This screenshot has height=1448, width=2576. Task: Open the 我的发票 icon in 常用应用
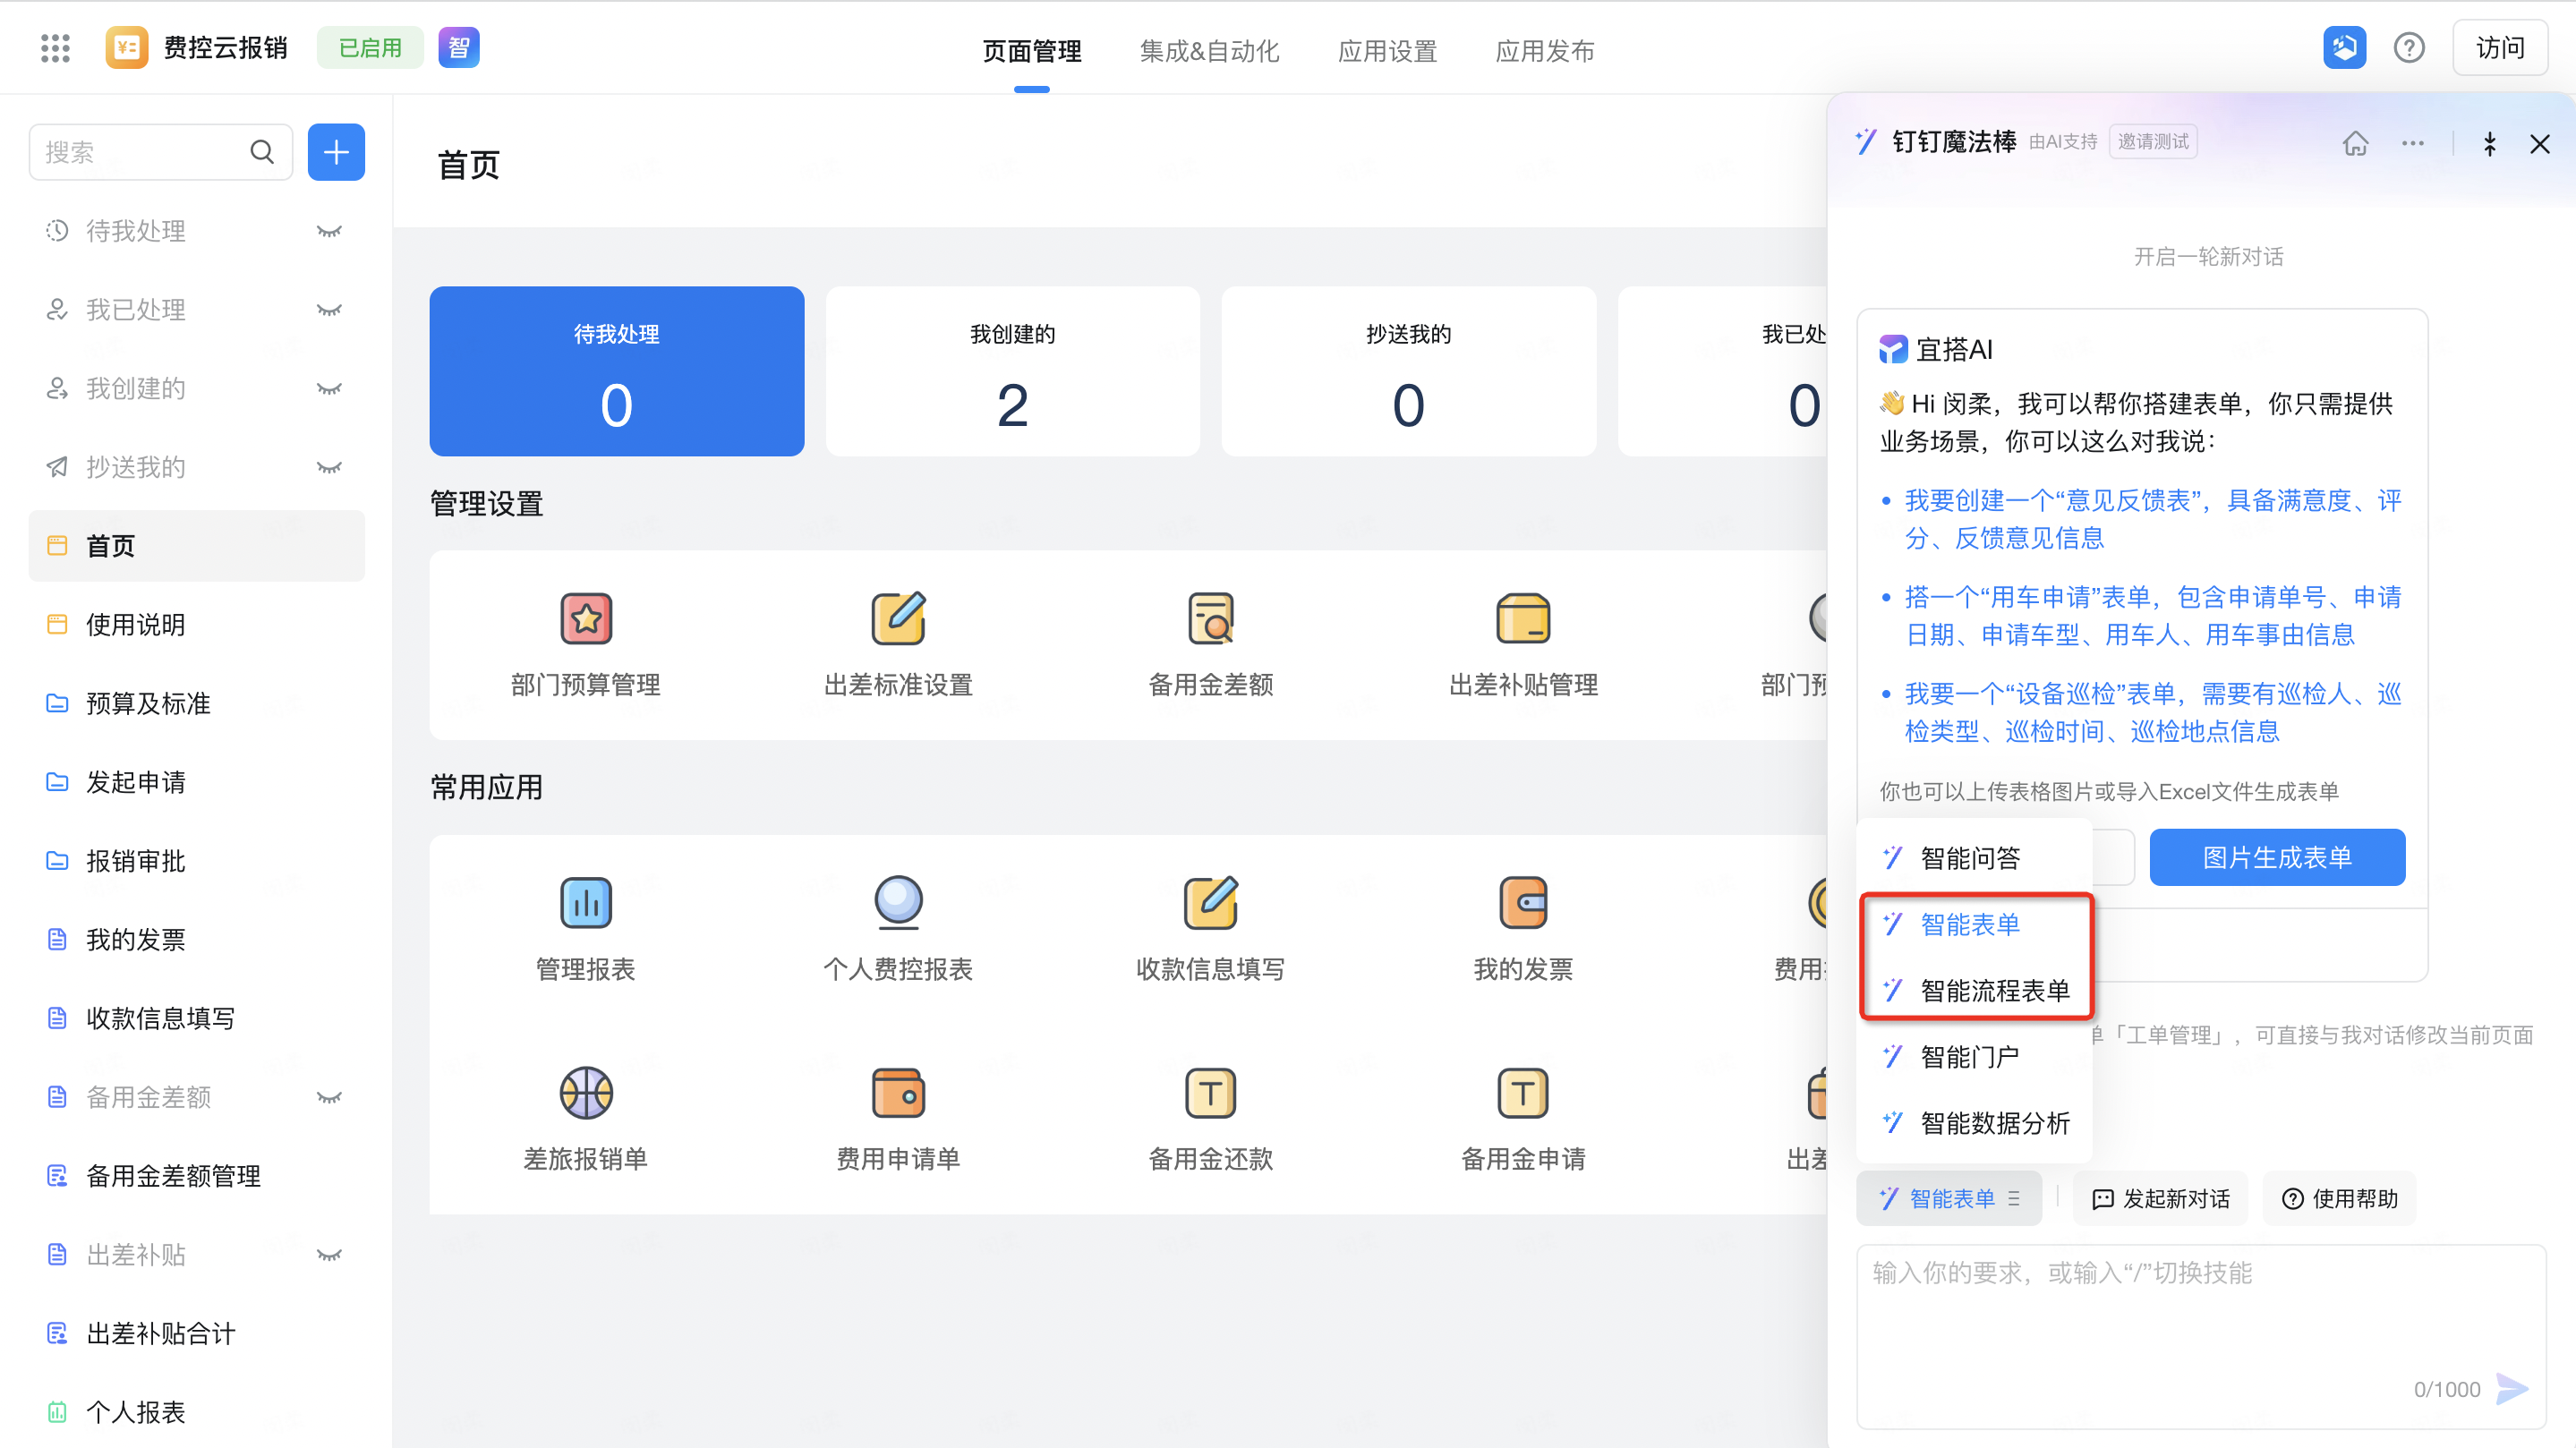[1523, 902]
